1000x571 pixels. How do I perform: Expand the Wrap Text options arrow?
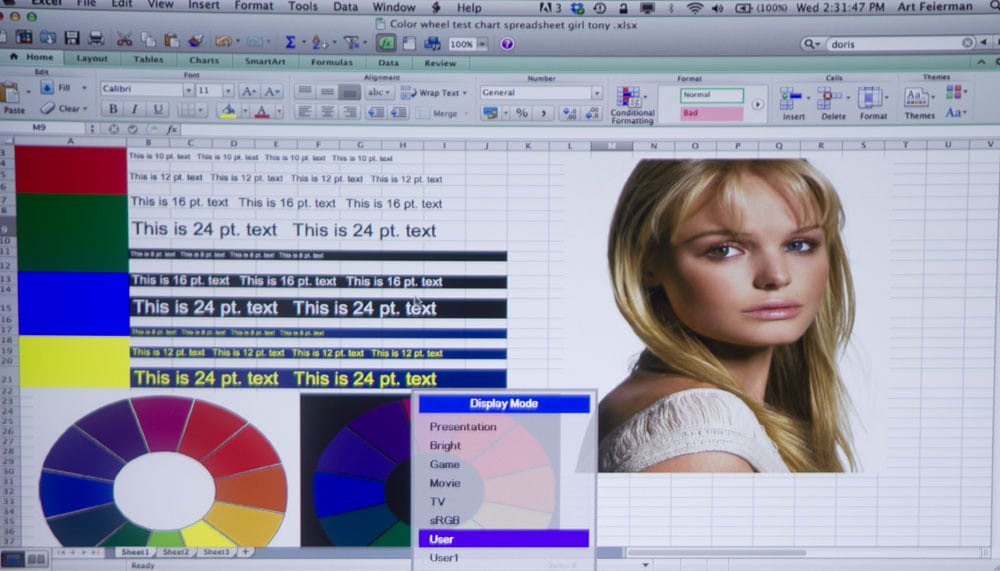464,93
